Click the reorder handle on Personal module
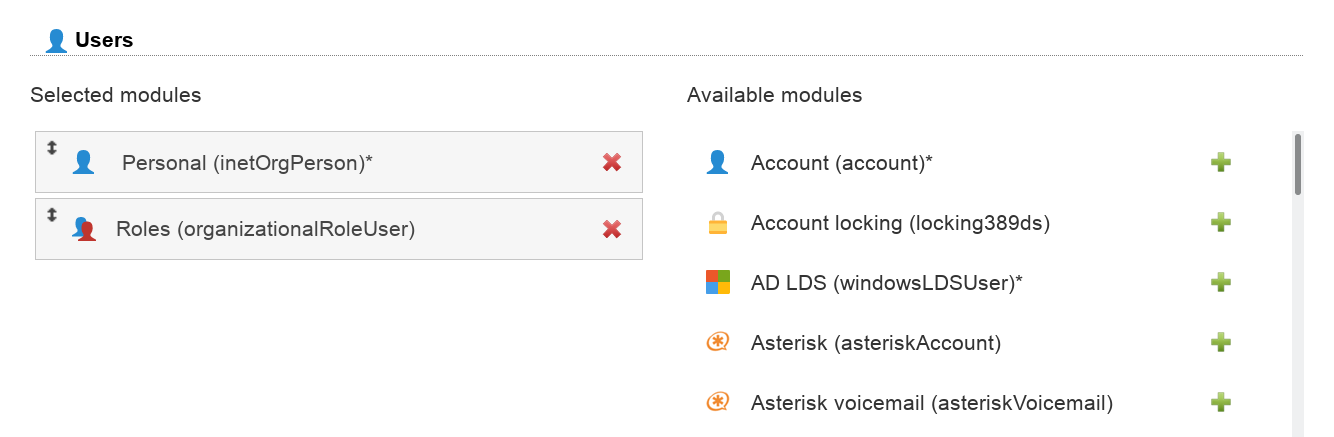Image resolution: width=1334 pixels, height=437 pixels. [x=52, y=148]
